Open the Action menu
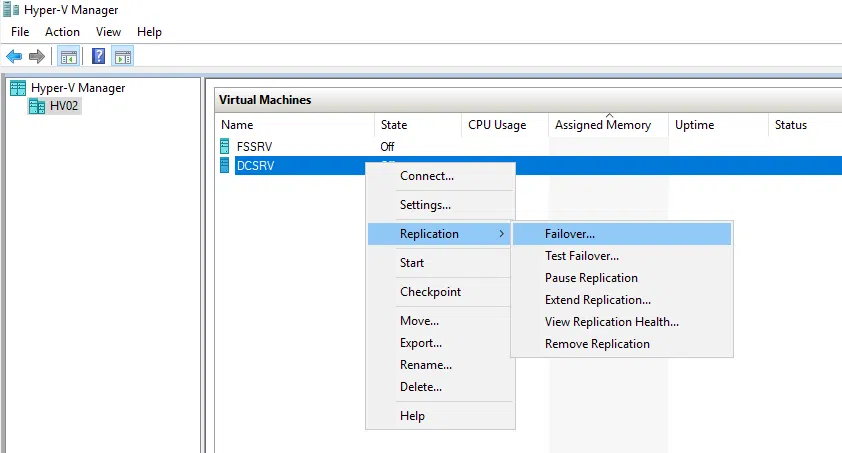Screen dimensions: 842x453 62,32
